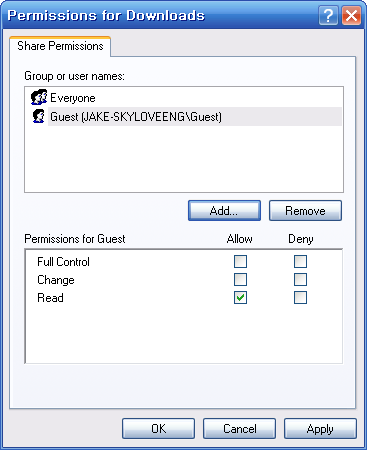Uncheck the Read Allow checkbox

[240, 298]
